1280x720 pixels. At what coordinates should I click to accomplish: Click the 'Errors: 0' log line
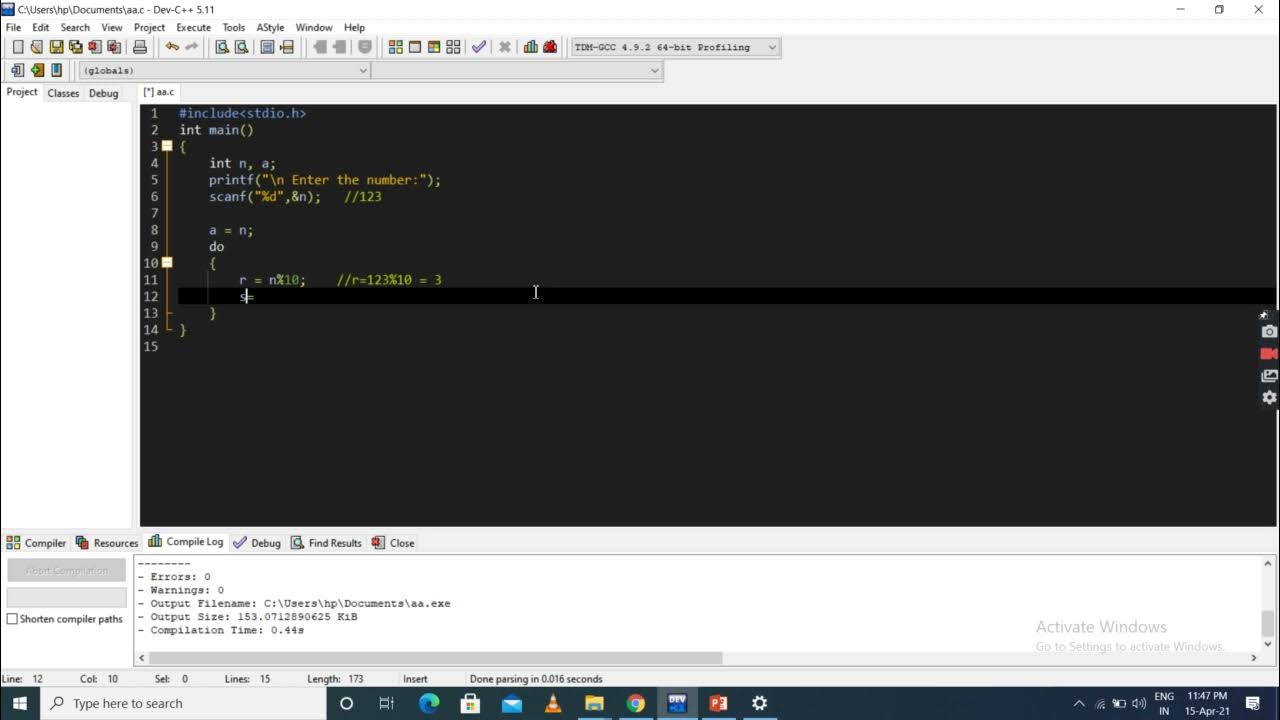coord(174,577)
